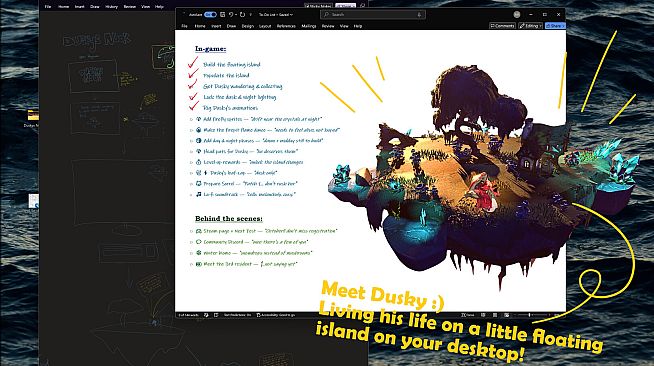The image size is (654, 366).
Task: Open the History tab in OneNote window
Action: pos(111,7)
